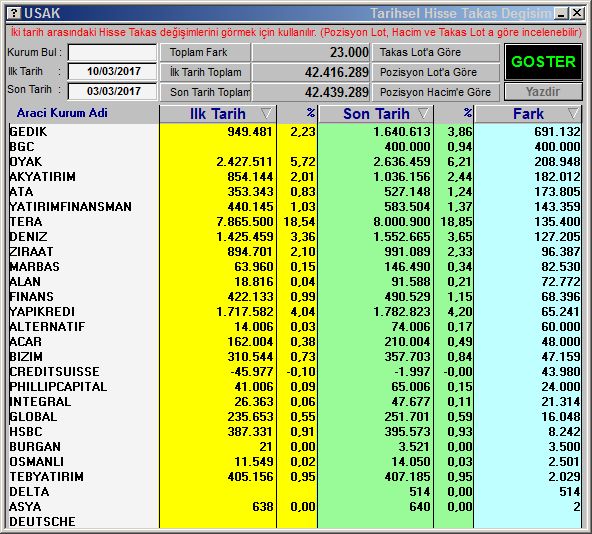This screenshot has height=534, width=592.
Task: Select the DENIZ row
Action: point(295,236)
